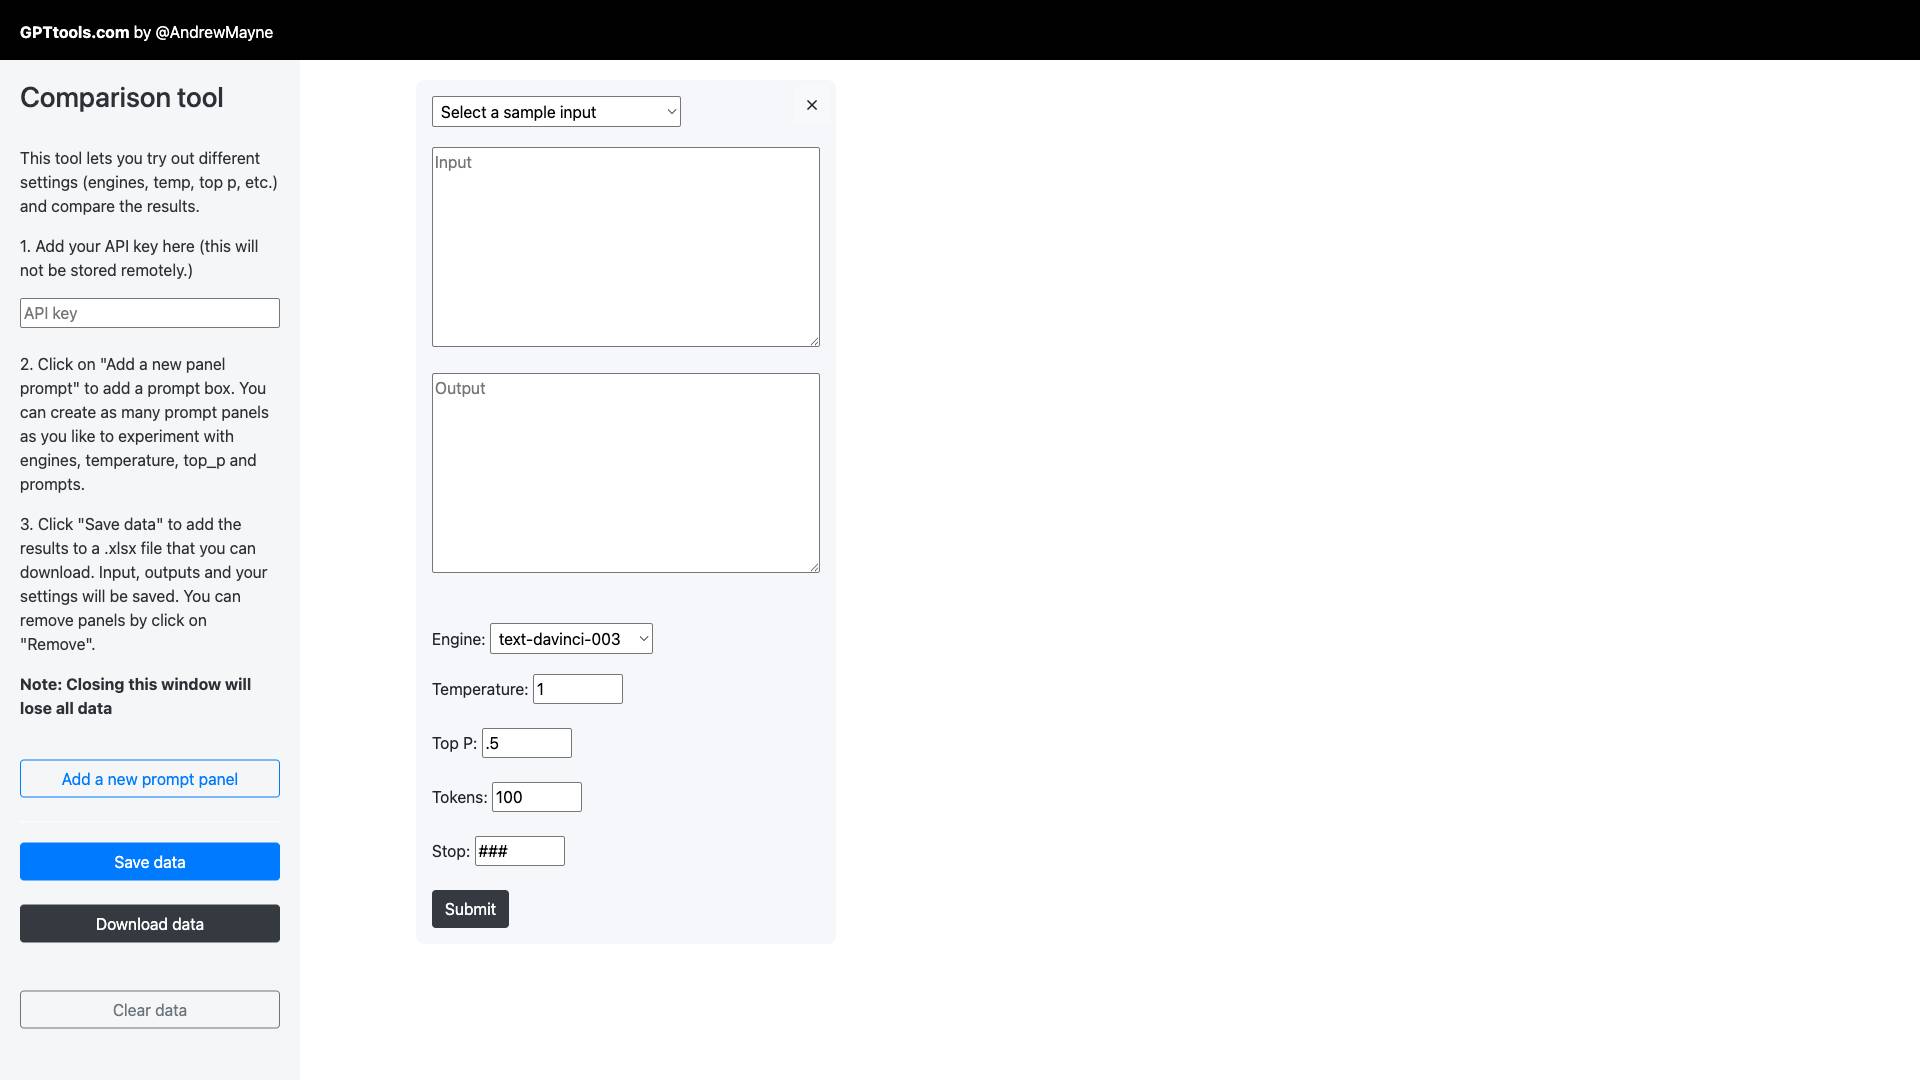
Task: Close the prompt panel with the X icon
Action: (812, 105)
